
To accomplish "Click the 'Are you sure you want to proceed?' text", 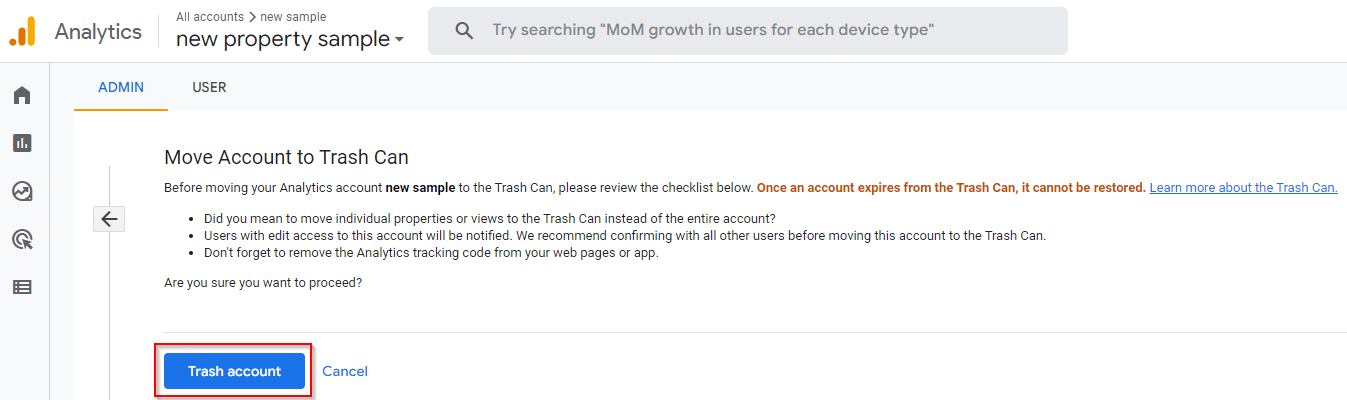I will (x=263, y=283).
